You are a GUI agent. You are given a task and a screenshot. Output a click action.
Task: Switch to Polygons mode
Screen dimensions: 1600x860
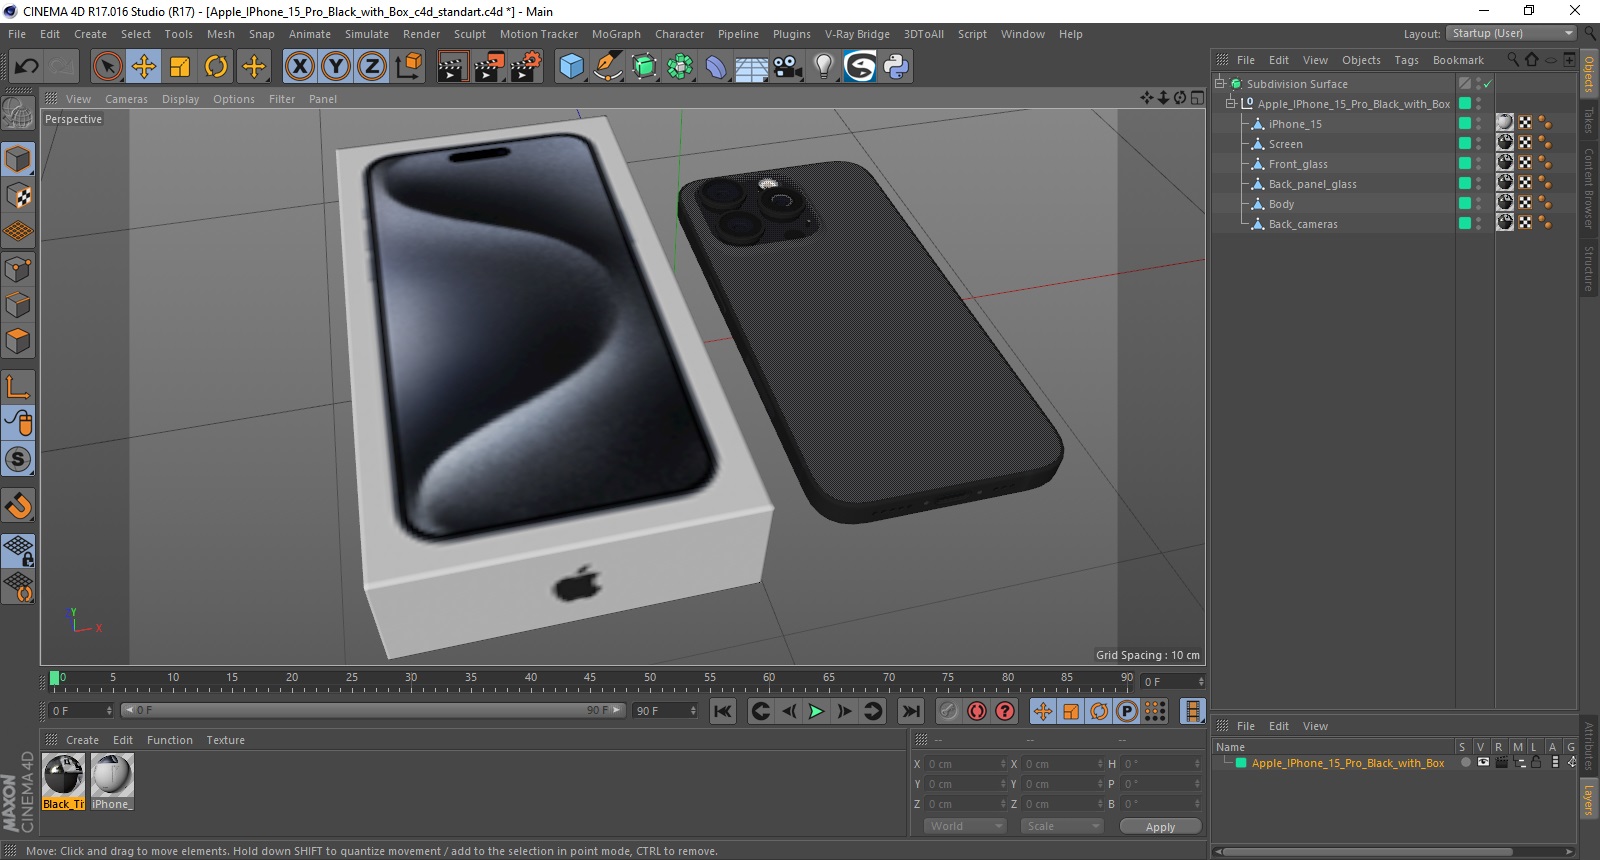tap(18, 341)
